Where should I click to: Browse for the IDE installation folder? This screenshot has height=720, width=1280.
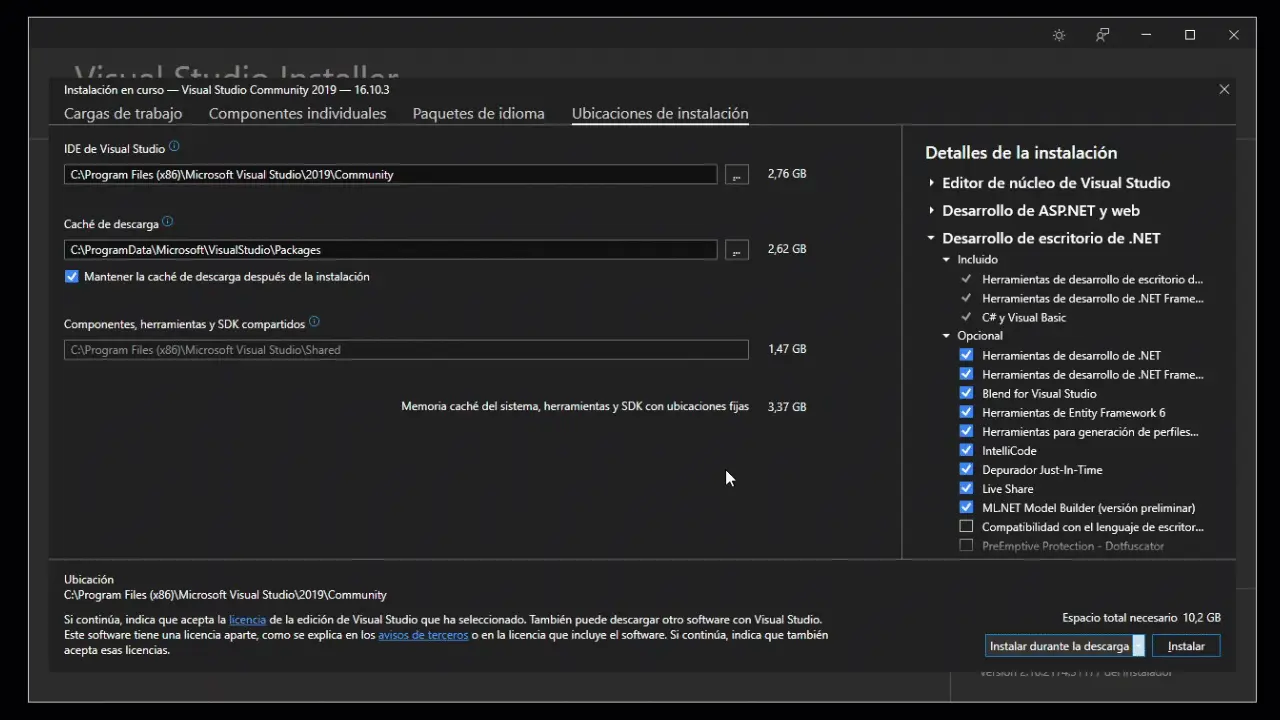[736, 175]
